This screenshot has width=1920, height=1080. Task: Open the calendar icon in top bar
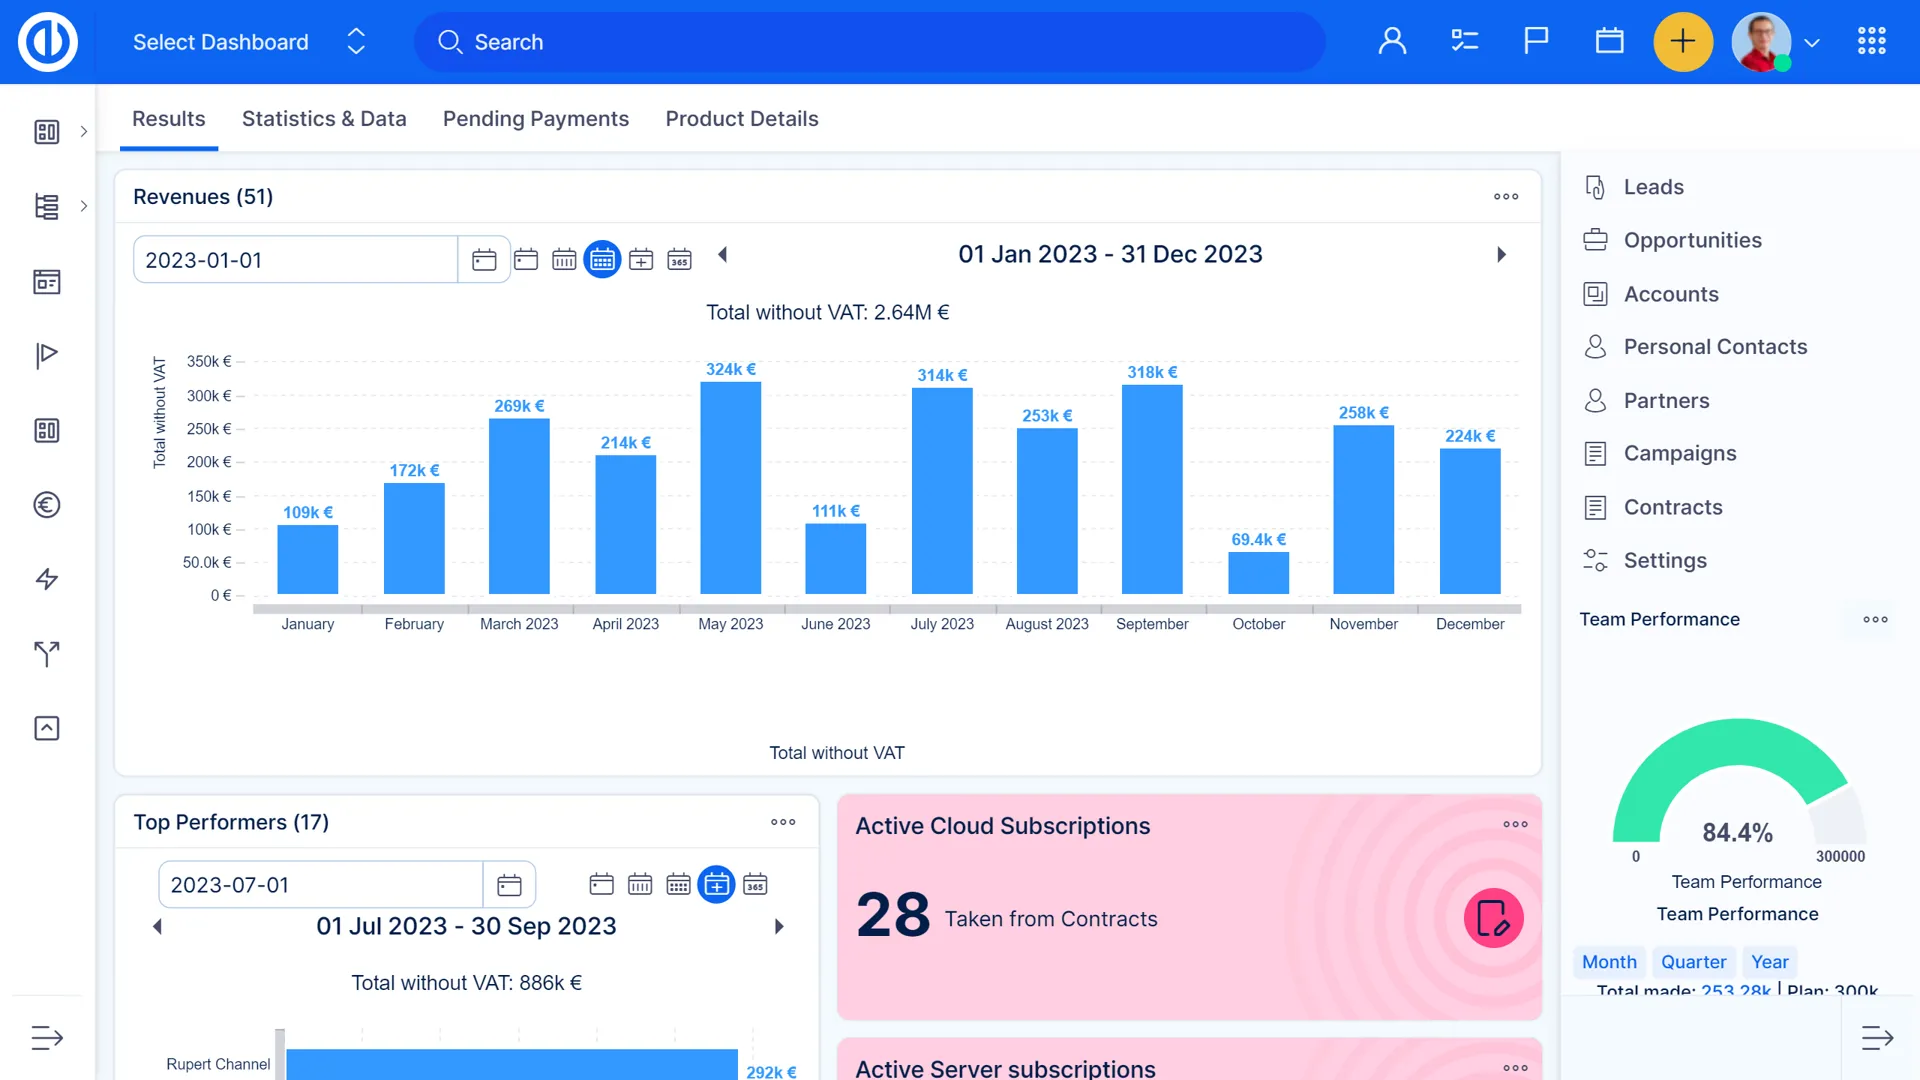point(1609,41)
